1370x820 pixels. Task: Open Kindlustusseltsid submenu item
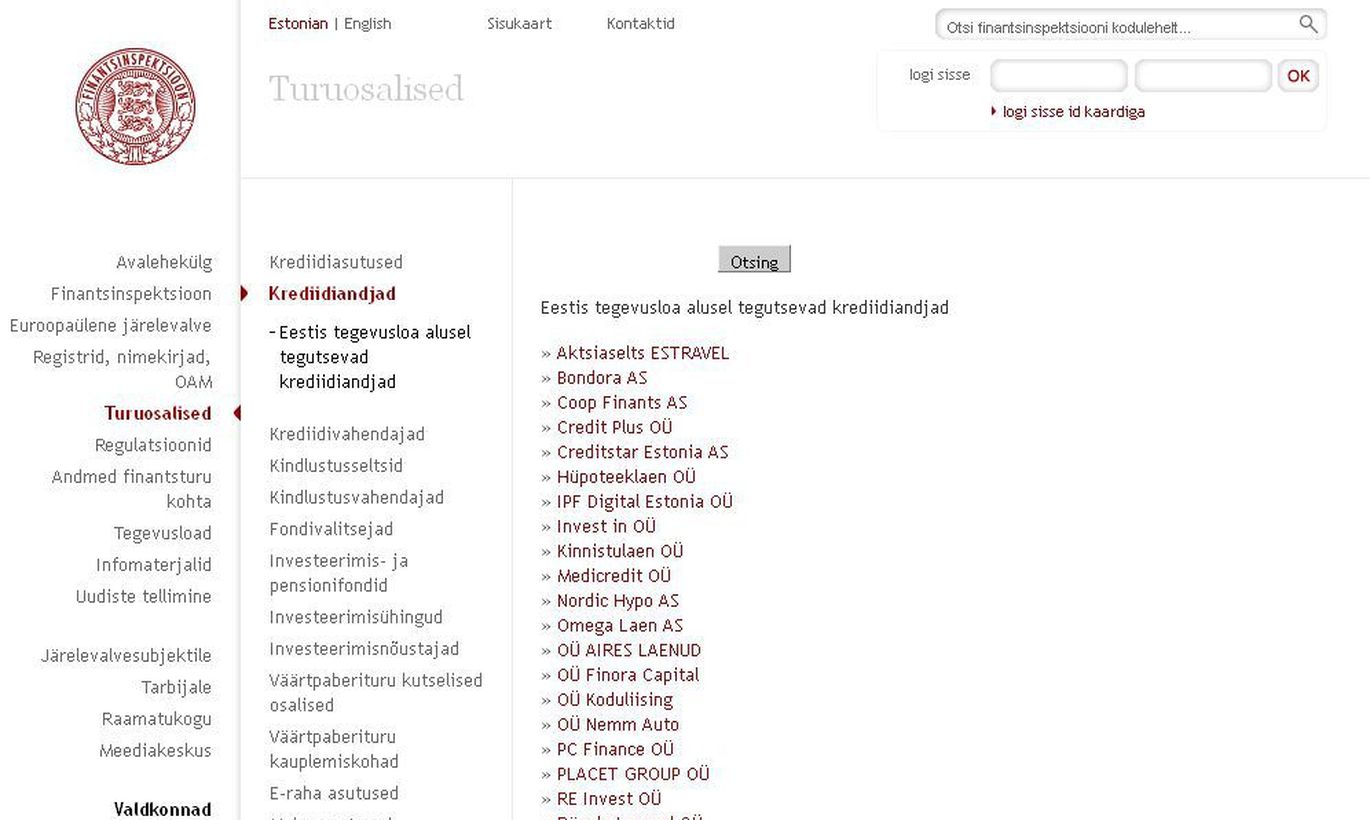coord(336,466)
